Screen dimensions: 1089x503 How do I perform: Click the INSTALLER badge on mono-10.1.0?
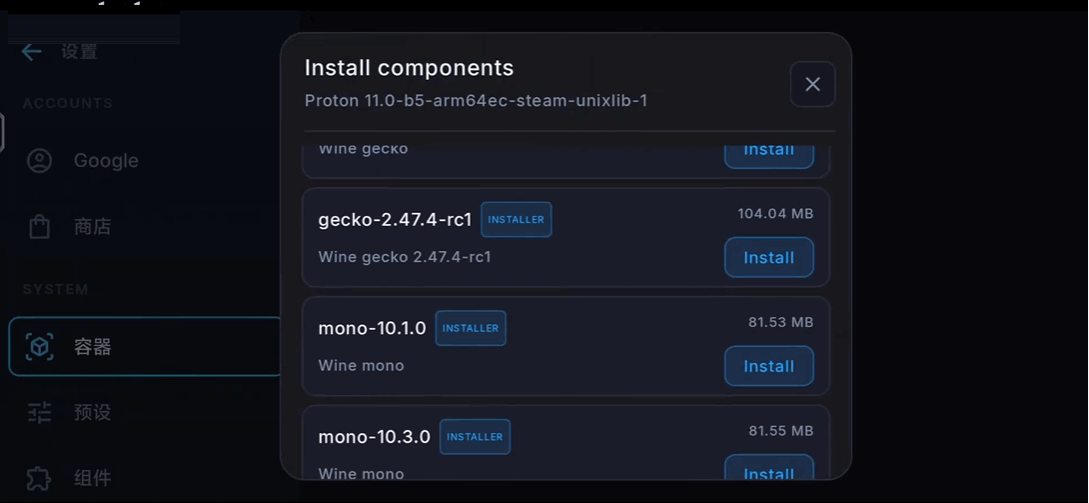point(470,328)
